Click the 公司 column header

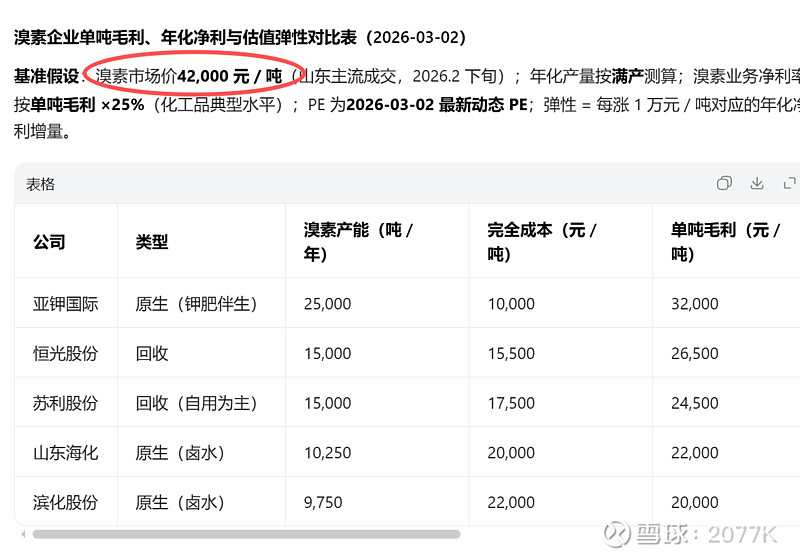click(x=49, y=242)
